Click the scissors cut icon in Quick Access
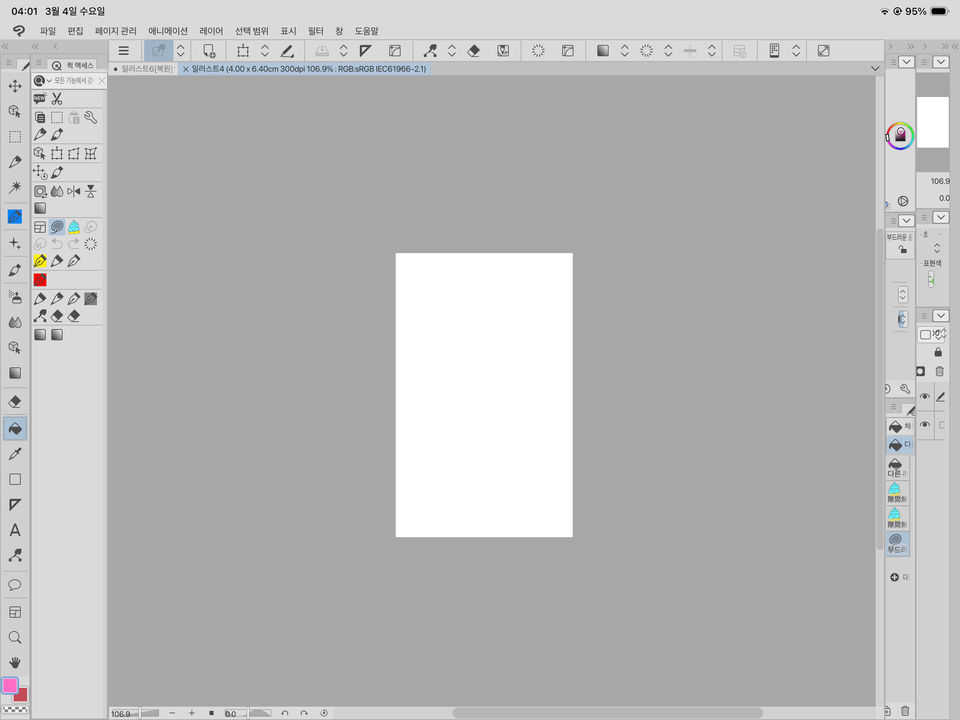960x720 pixels. (57, 98)
